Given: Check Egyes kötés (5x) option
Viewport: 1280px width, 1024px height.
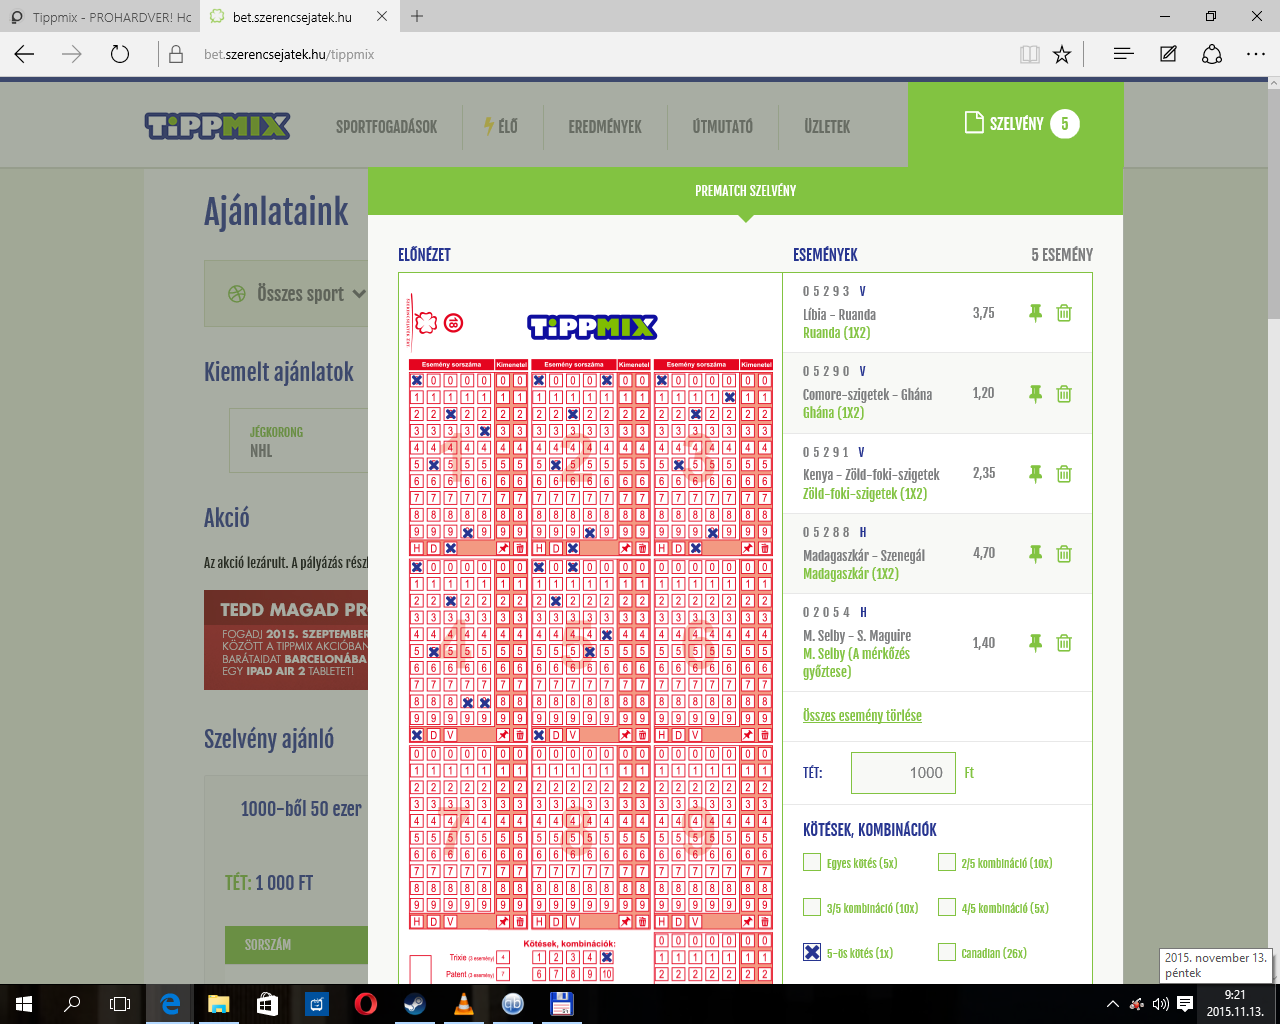Looking at the screenshot, I should [812, 862].
